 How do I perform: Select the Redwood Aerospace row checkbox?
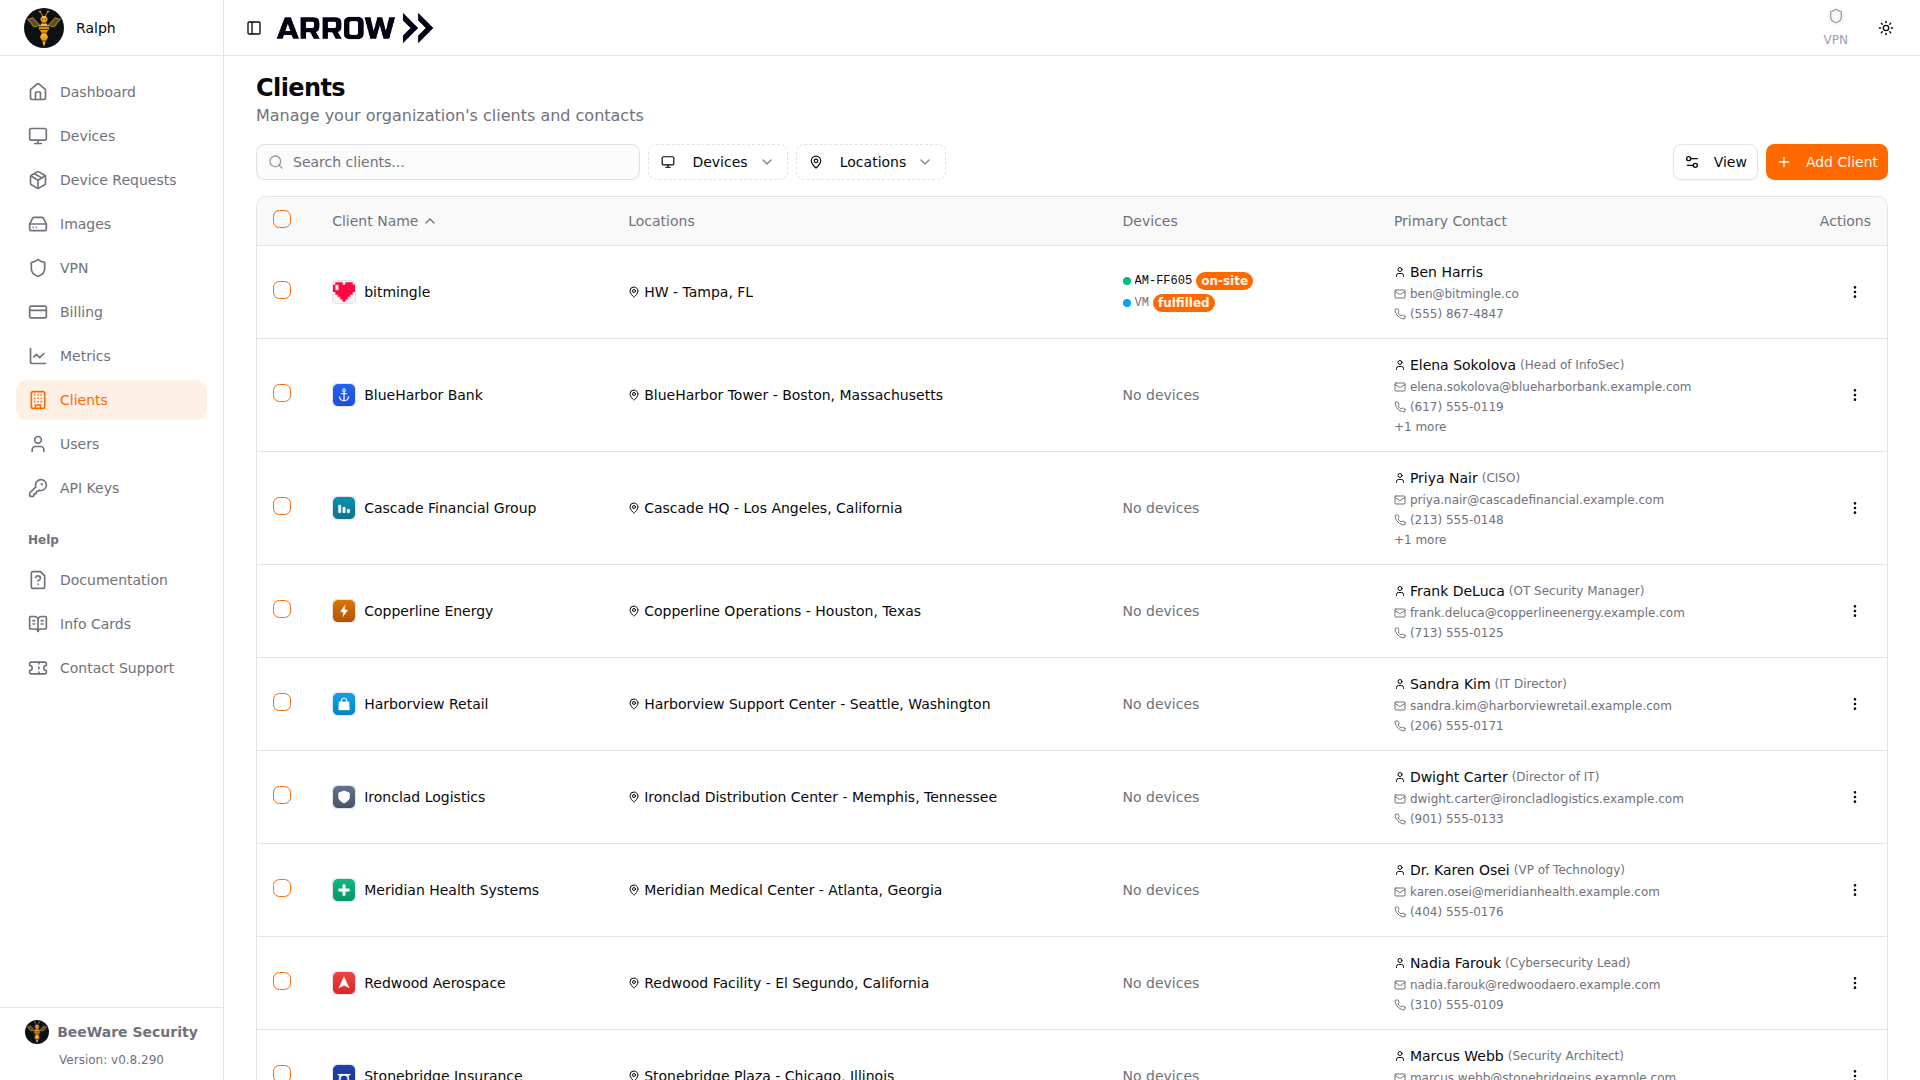(x=282, y=981)
